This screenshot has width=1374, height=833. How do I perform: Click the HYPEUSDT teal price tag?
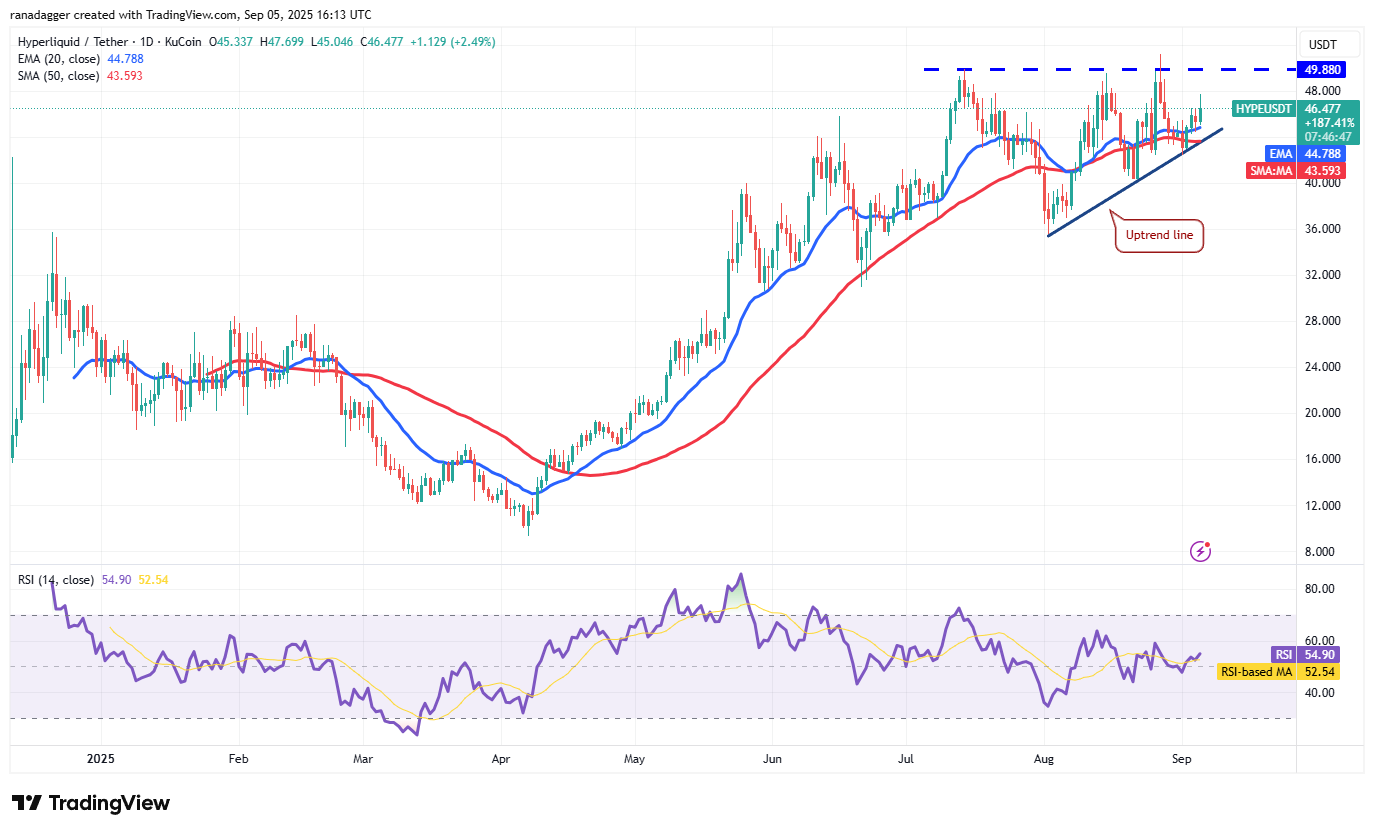(x=1263, y=109)
